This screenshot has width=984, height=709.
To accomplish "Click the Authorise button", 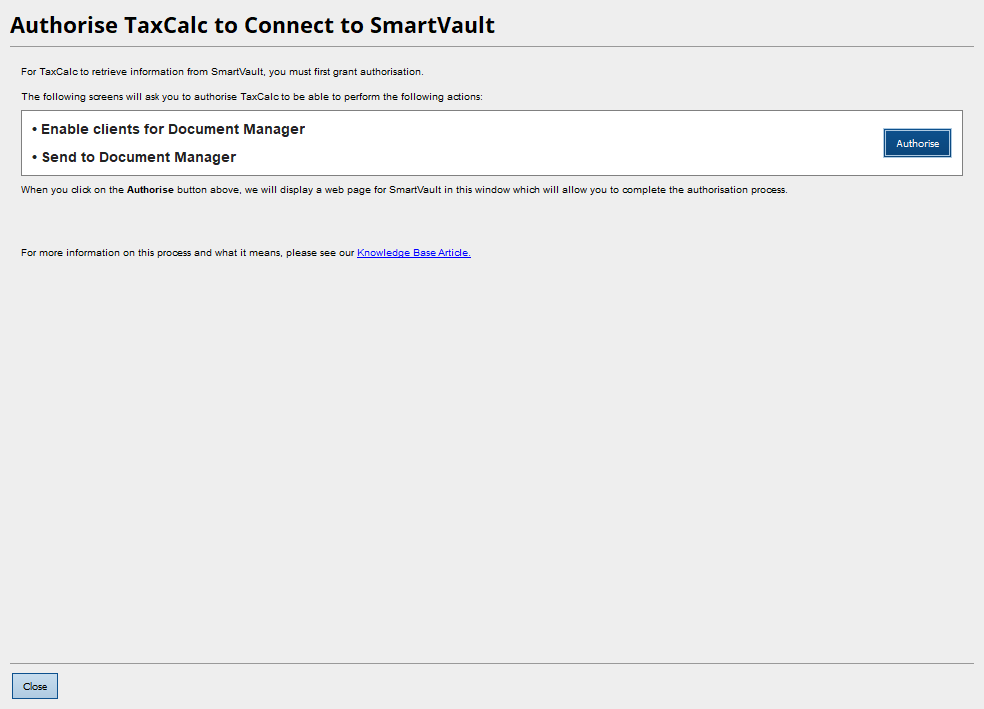I will click(x=917, y=143).
